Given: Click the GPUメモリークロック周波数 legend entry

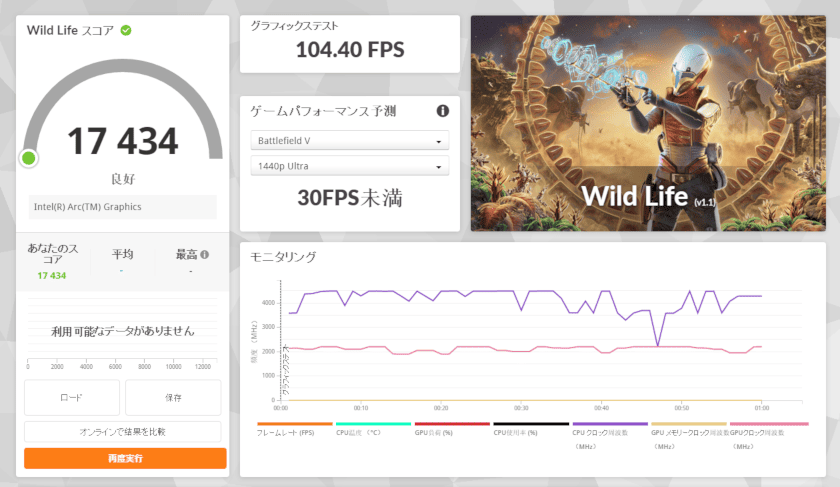Looking at the screenshot, I should [x=688, y=432].
